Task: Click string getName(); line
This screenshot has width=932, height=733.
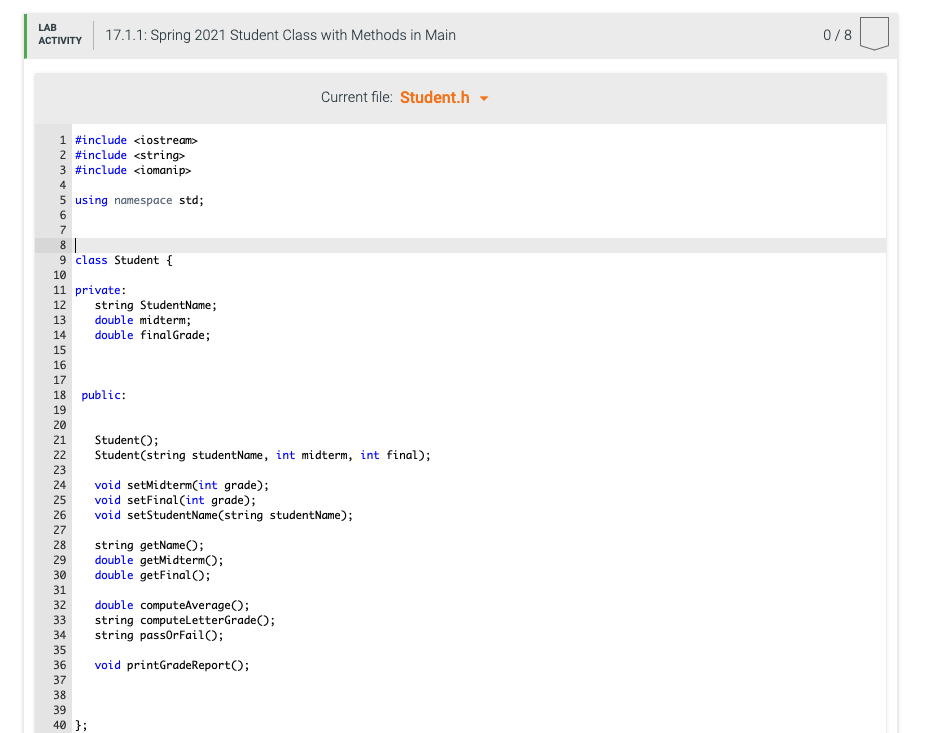Action: coord(149,545)
